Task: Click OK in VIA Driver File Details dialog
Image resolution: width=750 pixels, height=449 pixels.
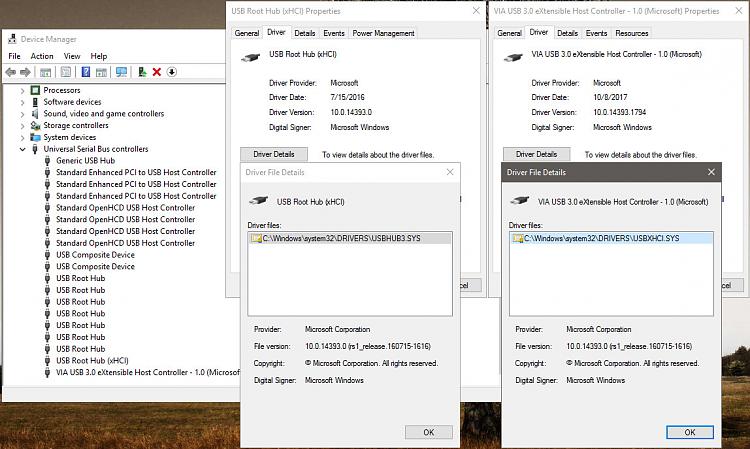Action: (x=690, y=432)
